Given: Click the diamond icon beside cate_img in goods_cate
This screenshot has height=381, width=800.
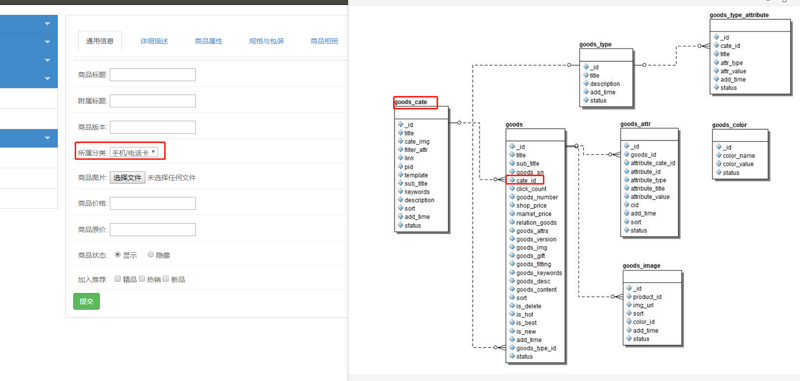Looking at the screenshot, I should tap(400, 141).
